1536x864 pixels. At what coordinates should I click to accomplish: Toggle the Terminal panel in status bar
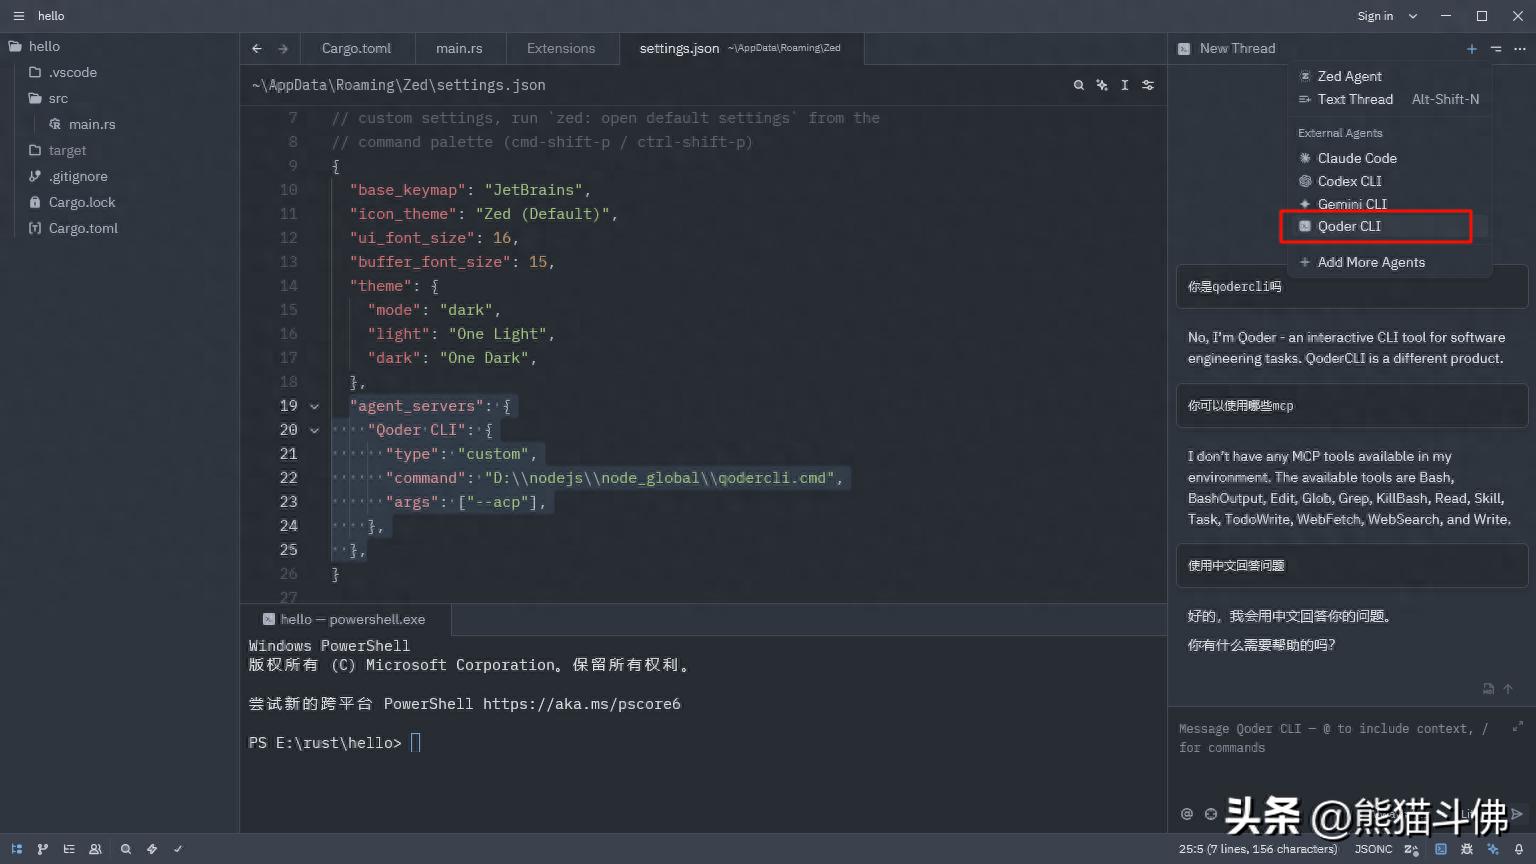pyautogui.click(x=1441, y=849)
